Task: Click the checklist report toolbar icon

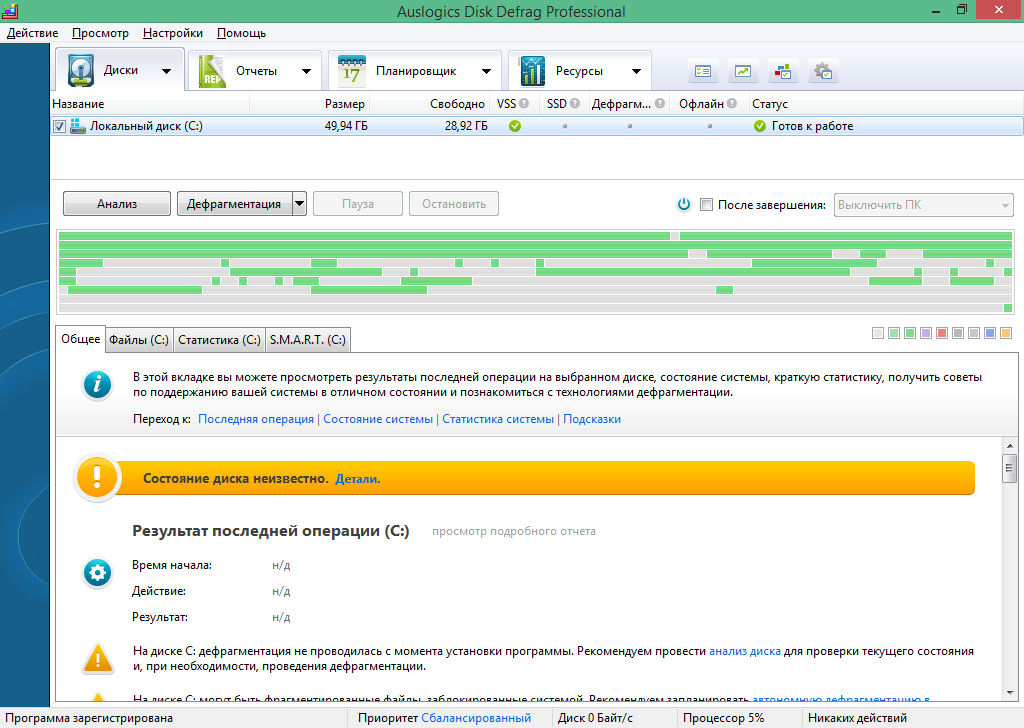Action: click(702, 70)
